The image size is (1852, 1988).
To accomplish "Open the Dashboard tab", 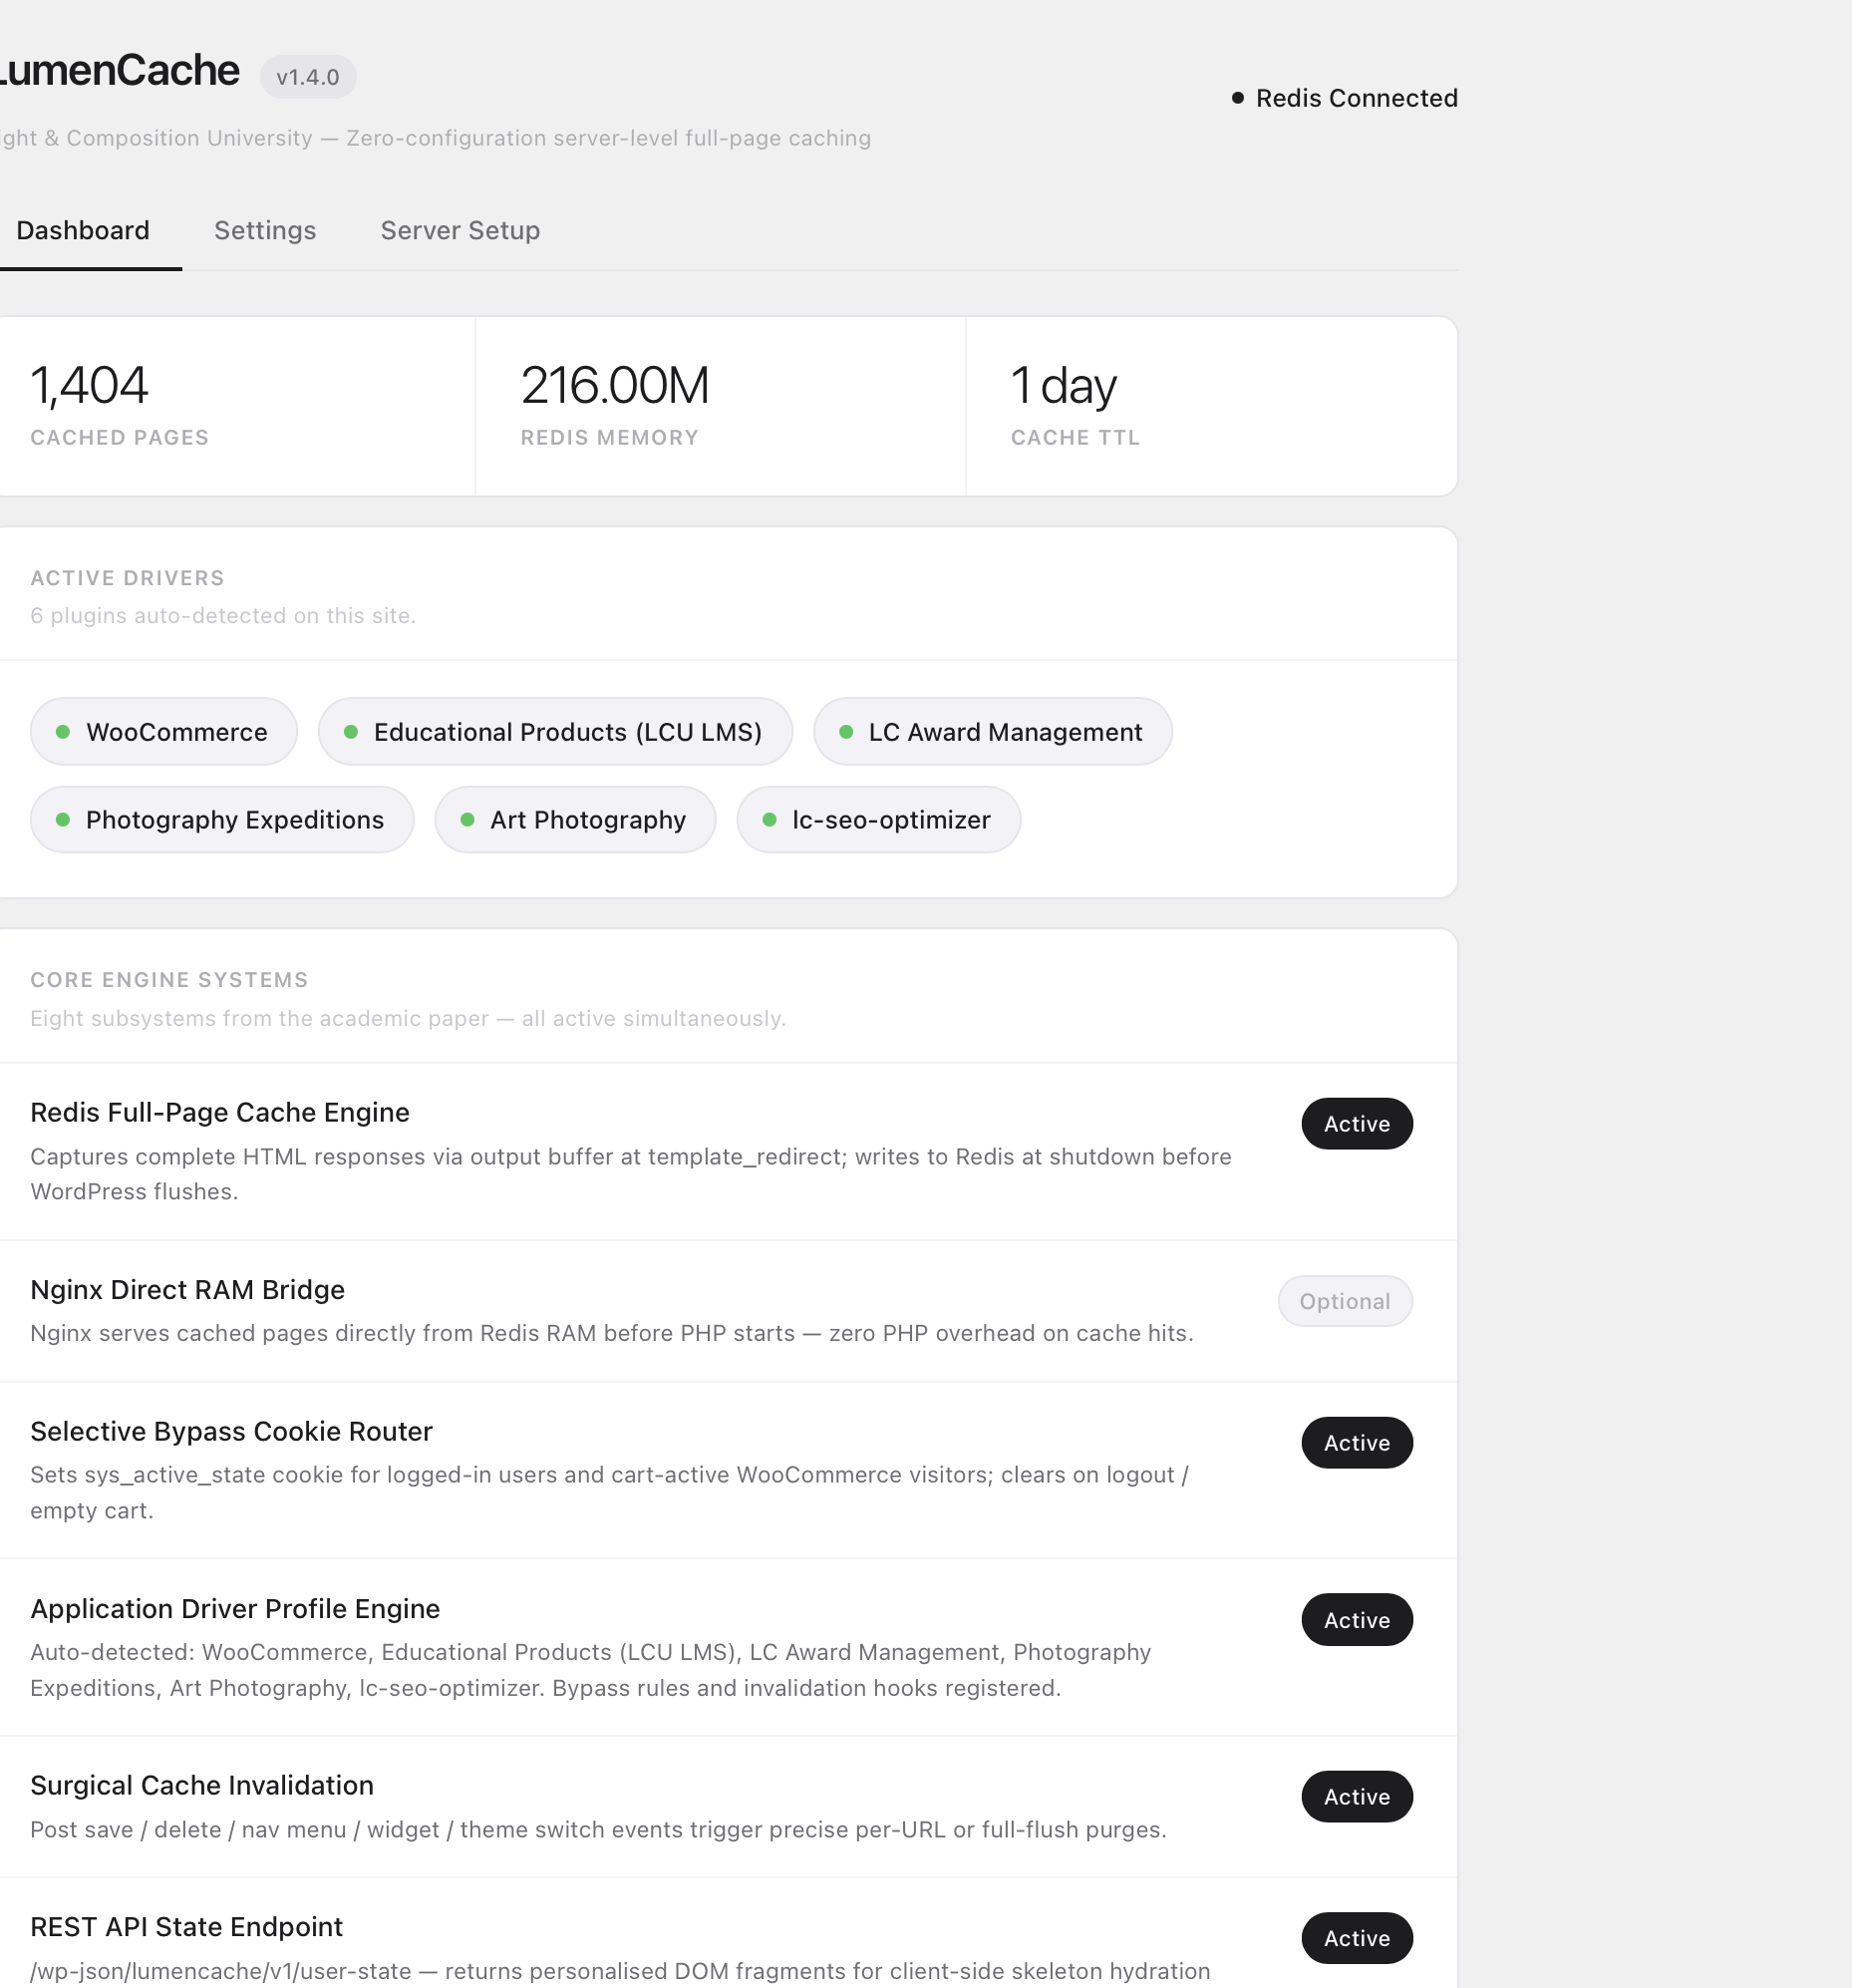I will pos(83,231).
